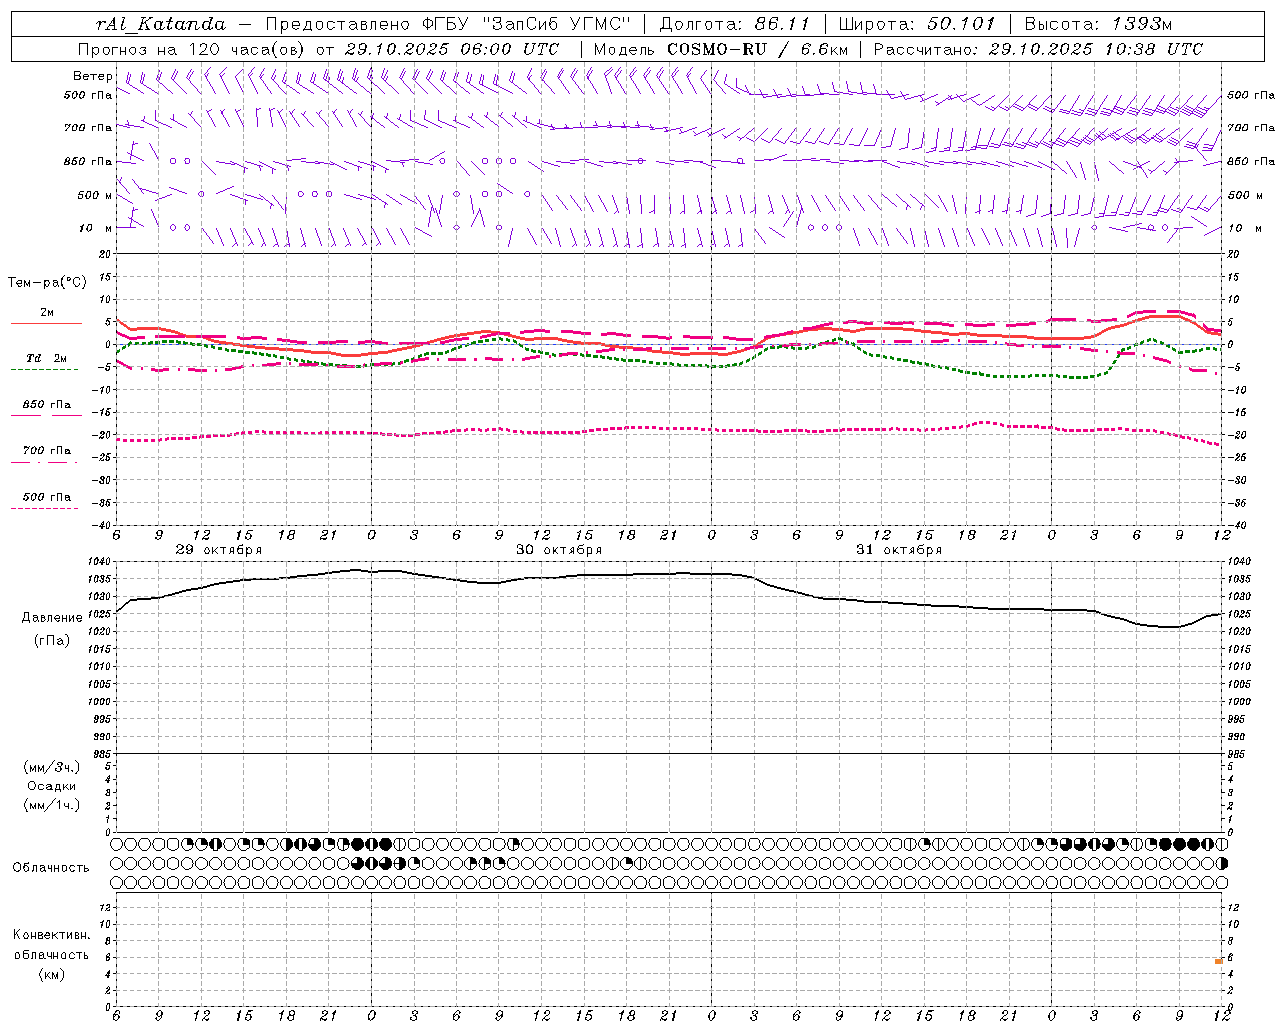The height and width of the screenshot is (1024, 1280).
Task: Click the Ветер wind panel label
Action: click(x=93, y=76)
